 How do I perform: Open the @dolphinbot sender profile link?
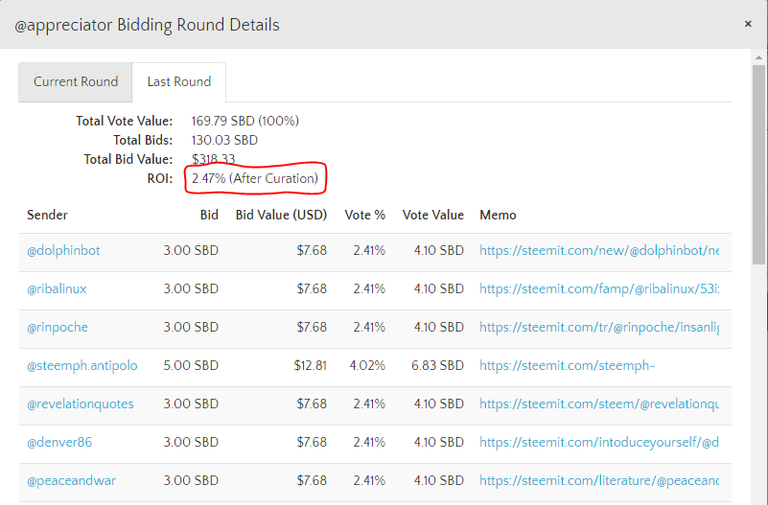coord(63,251)
